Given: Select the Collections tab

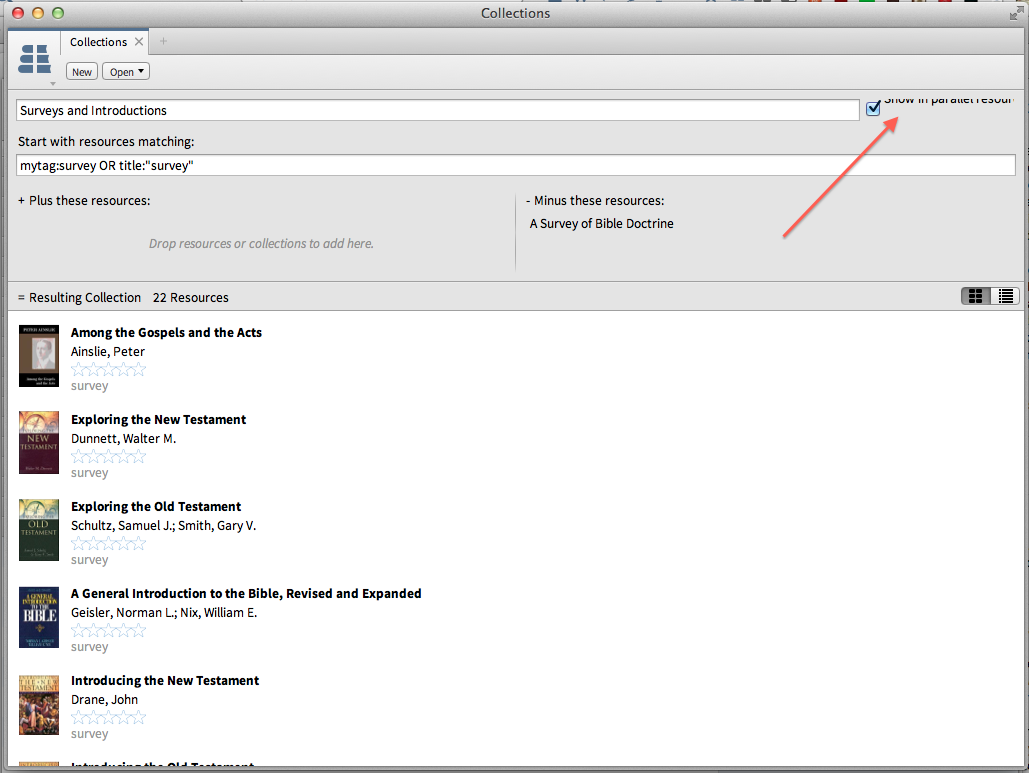Looking at the screenshot, I should pyautogui.click(x=98, y=41).
